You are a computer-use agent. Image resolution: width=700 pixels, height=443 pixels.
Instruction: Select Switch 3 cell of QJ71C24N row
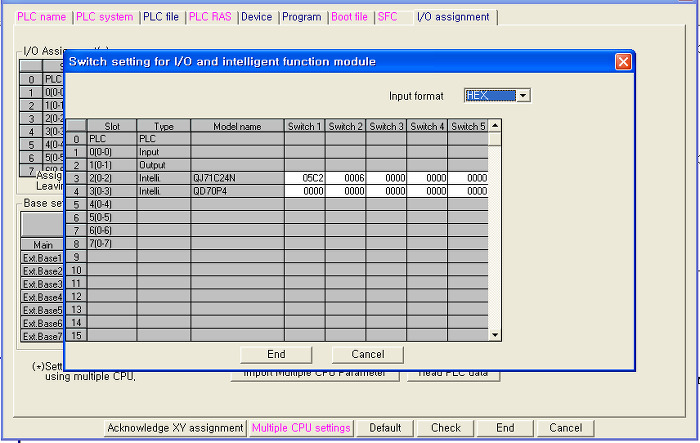(386, 178)
